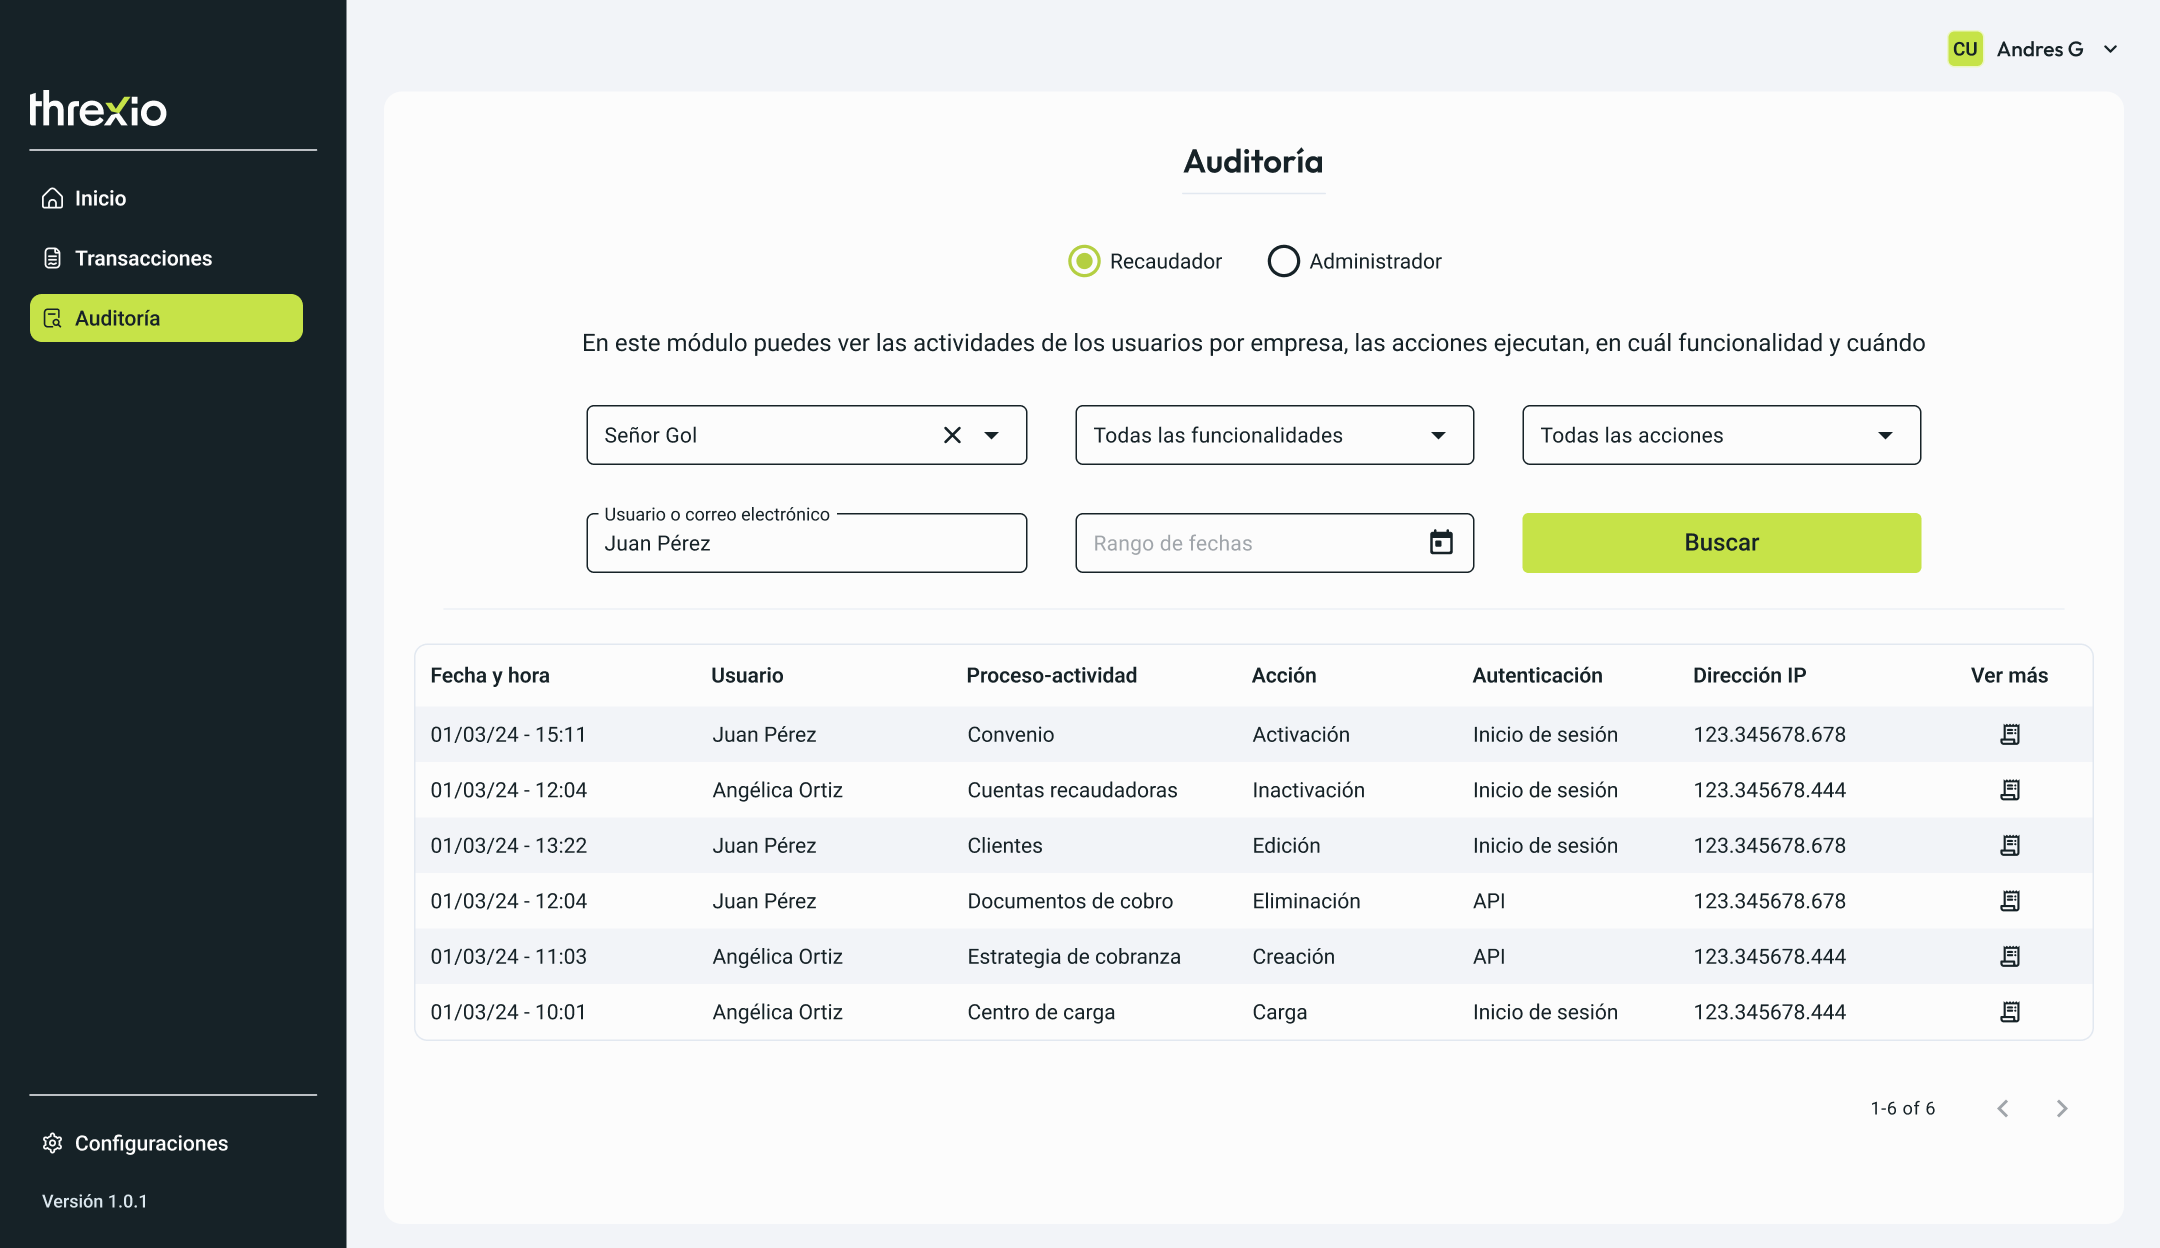Click the Documentos de cobro cell
The width and height of the screenshot is (2160, 1248).
pyautogui.click(x=1070, y=901)
